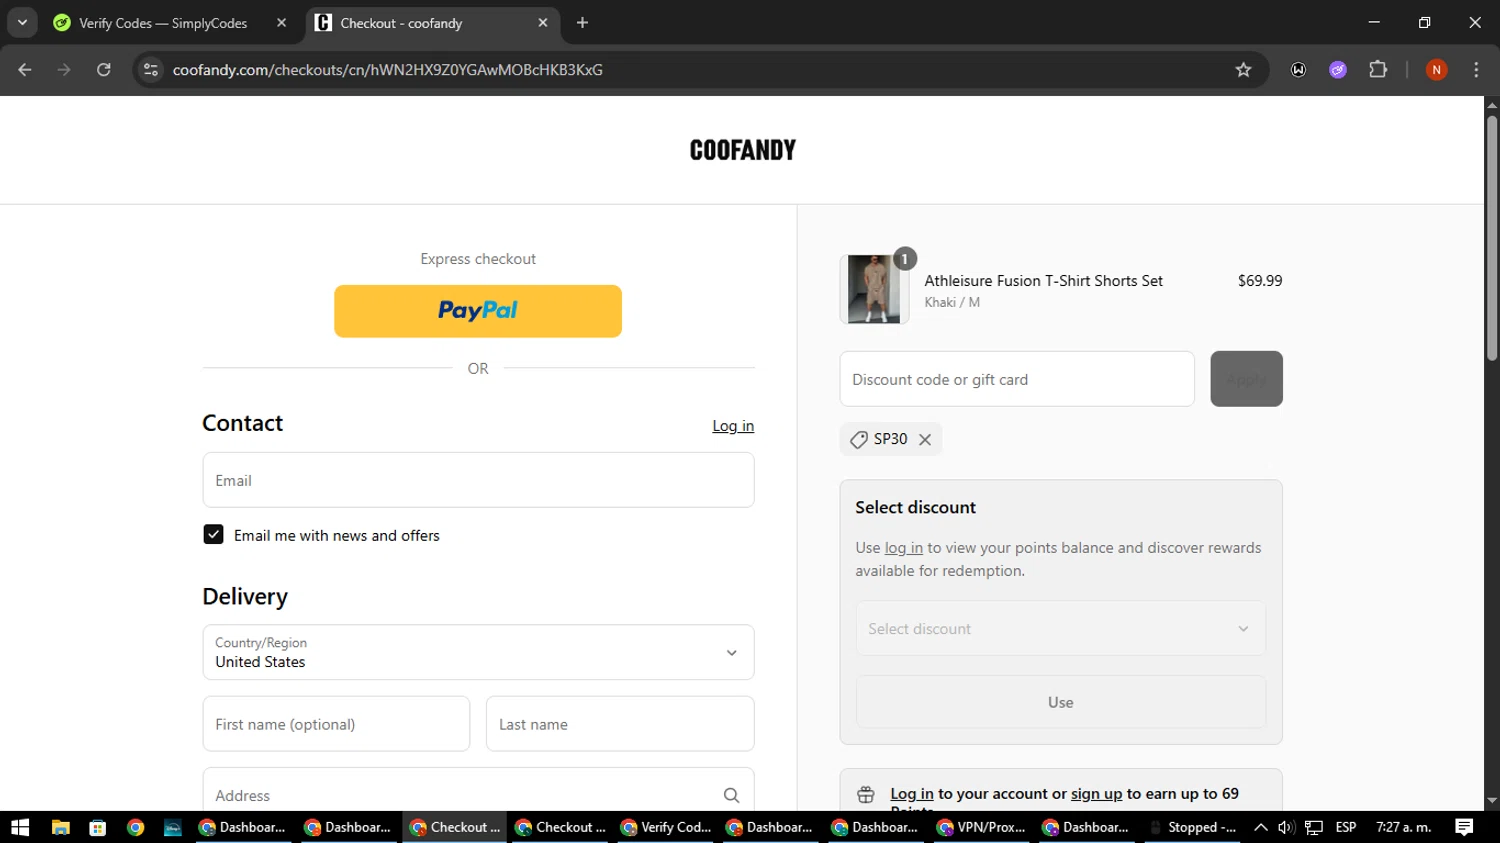Image resolution: width=1500 pixels, height=843 pixels.
Task: Click the Use button
Action: click(x=1060, y=702)
